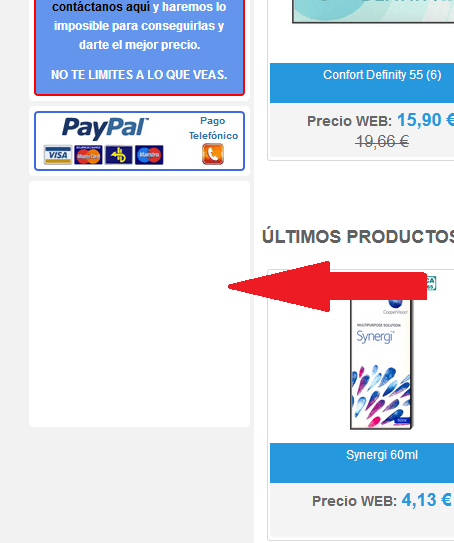Click the orange telephone payment icon
This screenshot has width=454, height=543.
tap(213, 154)
